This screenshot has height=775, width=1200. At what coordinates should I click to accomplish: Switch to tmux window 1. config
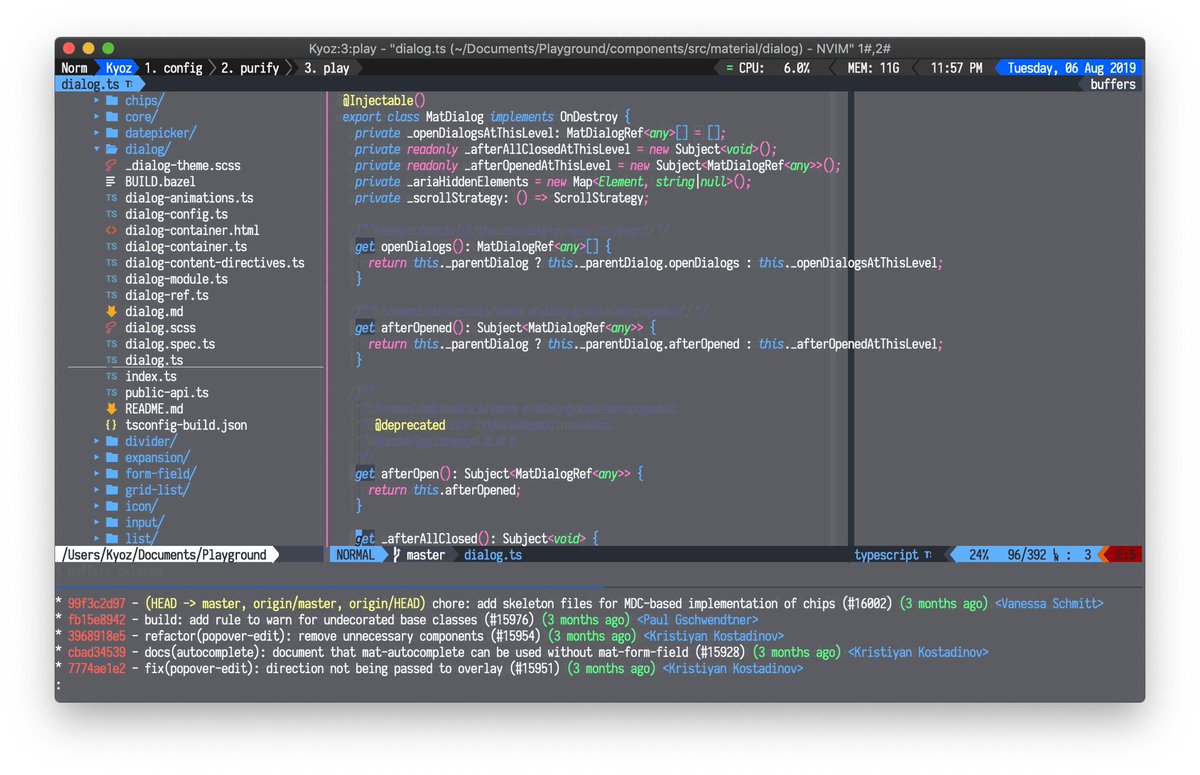[173, 68]
